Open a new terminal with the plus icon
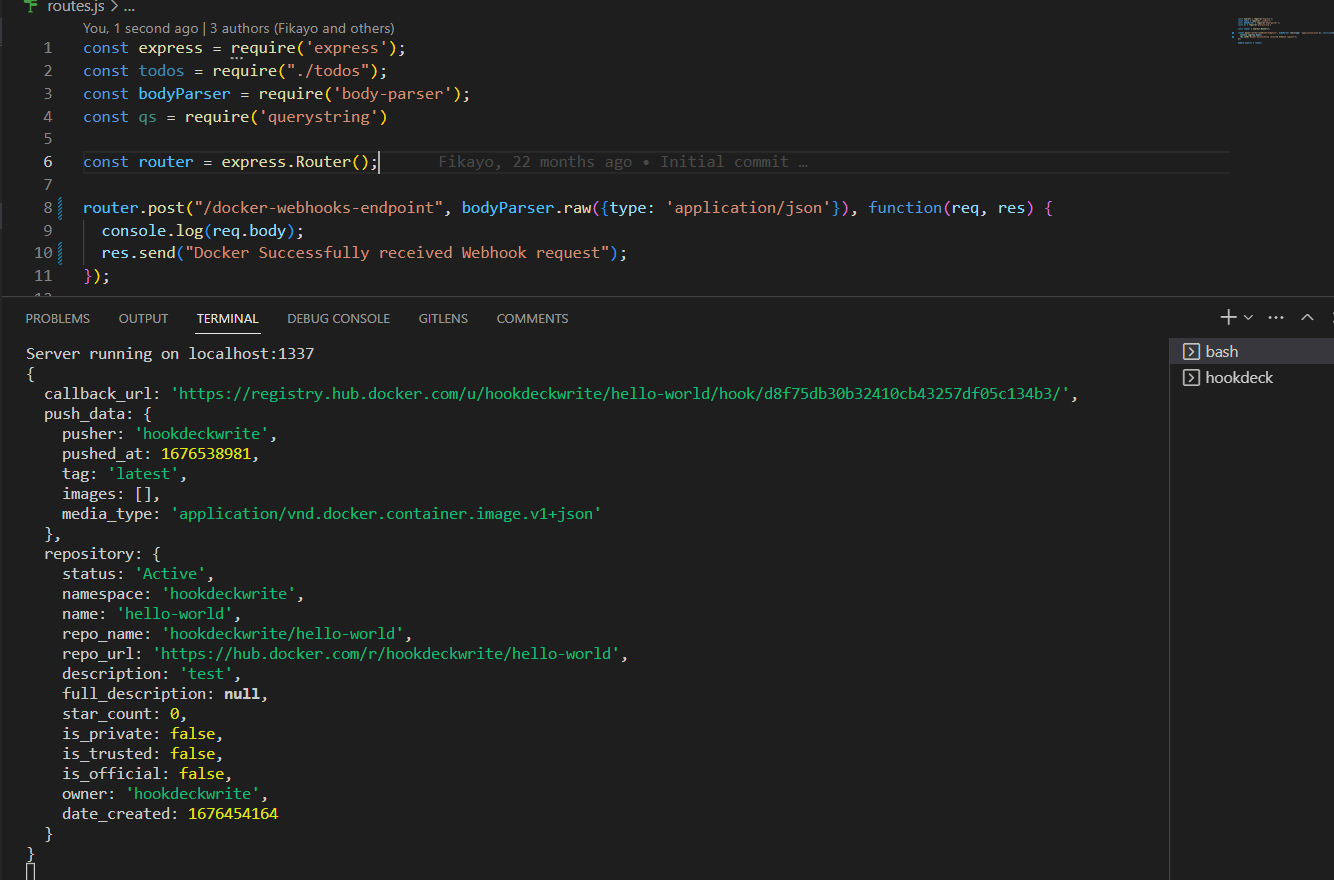 pyautogui.click(x=1227, y=317)
